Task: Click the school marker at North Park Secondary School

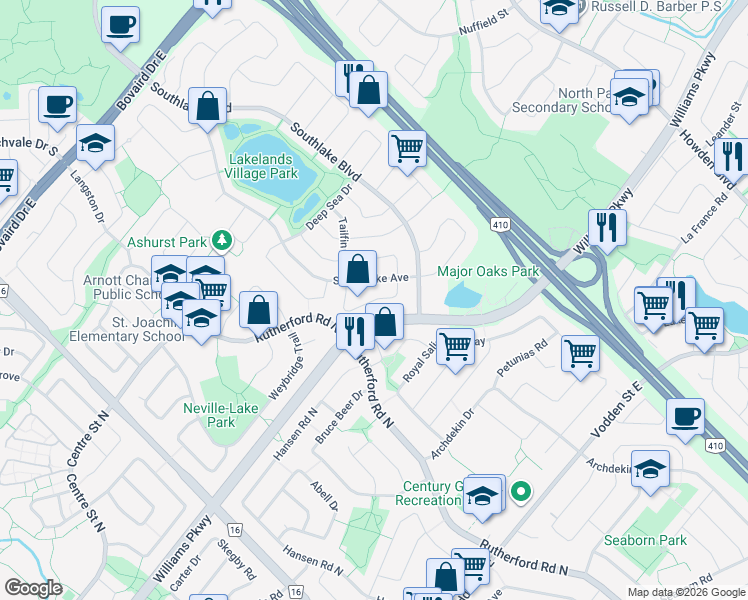Action: pyautogui.click(x=630, y=98)
